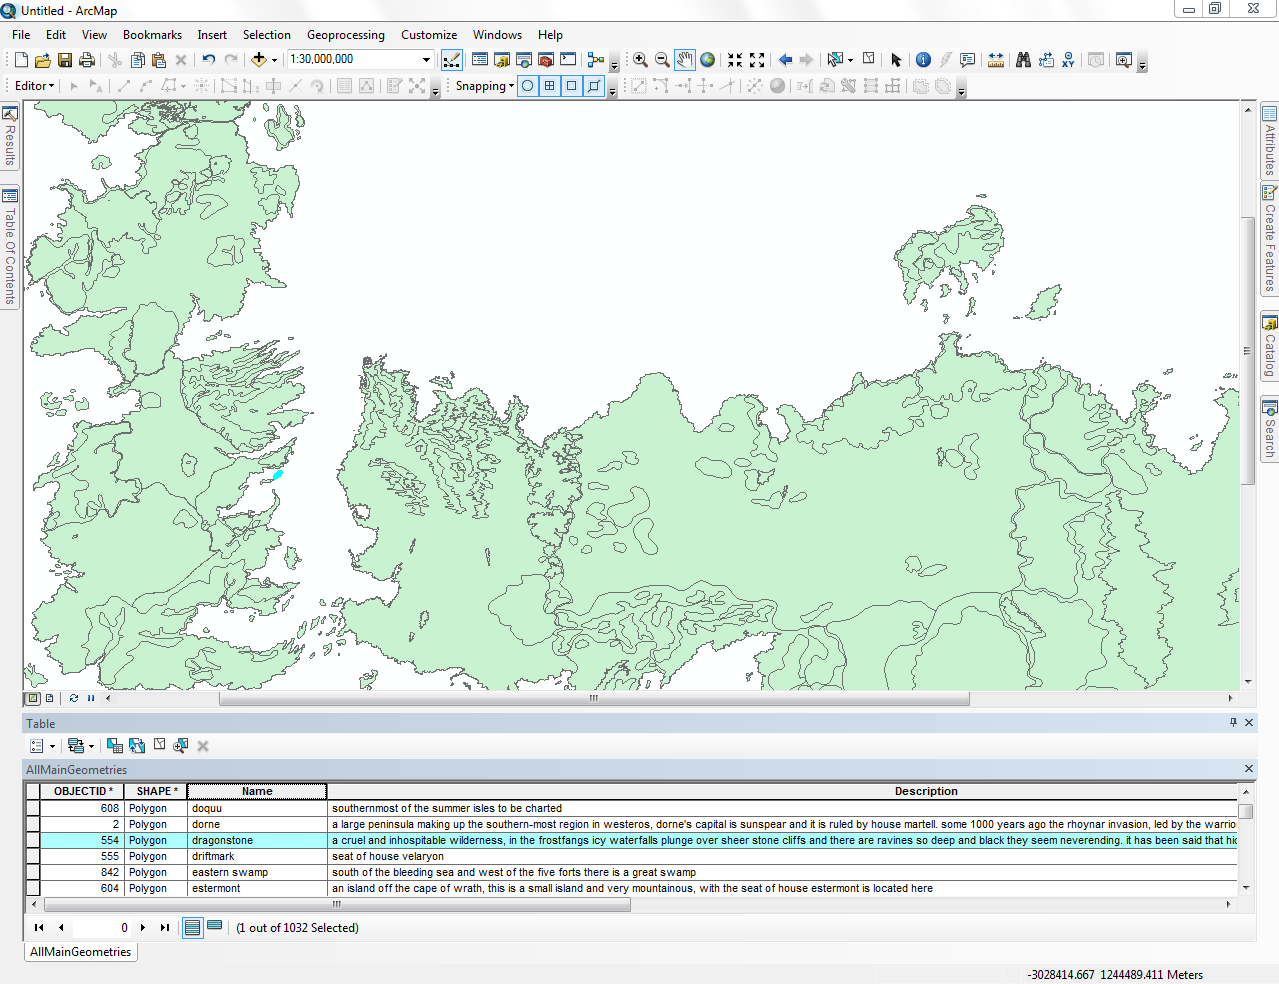Image resolution: width=1279 pixels, height=984 pixels.
Task: Go back to previous extent
Action: tap(785, 60)
